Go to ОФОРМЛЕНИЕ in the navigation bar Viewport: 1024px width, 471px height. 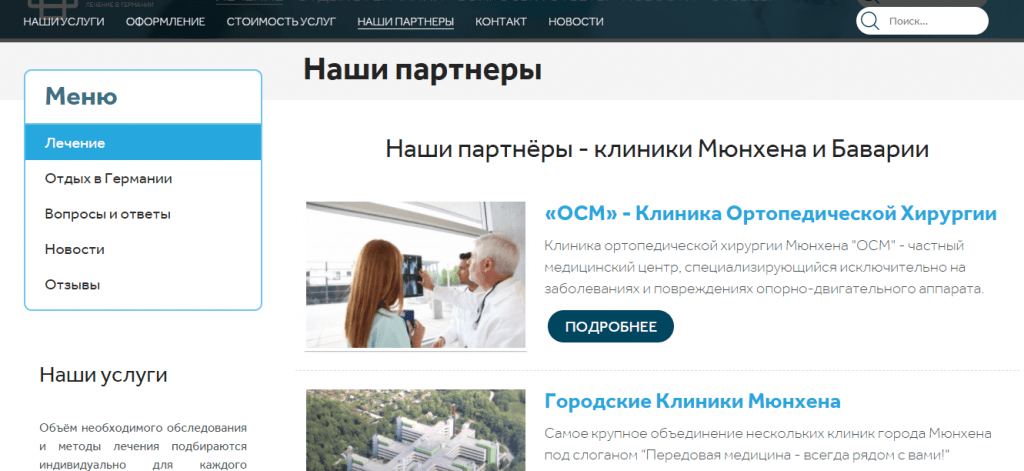coord(165,21)
